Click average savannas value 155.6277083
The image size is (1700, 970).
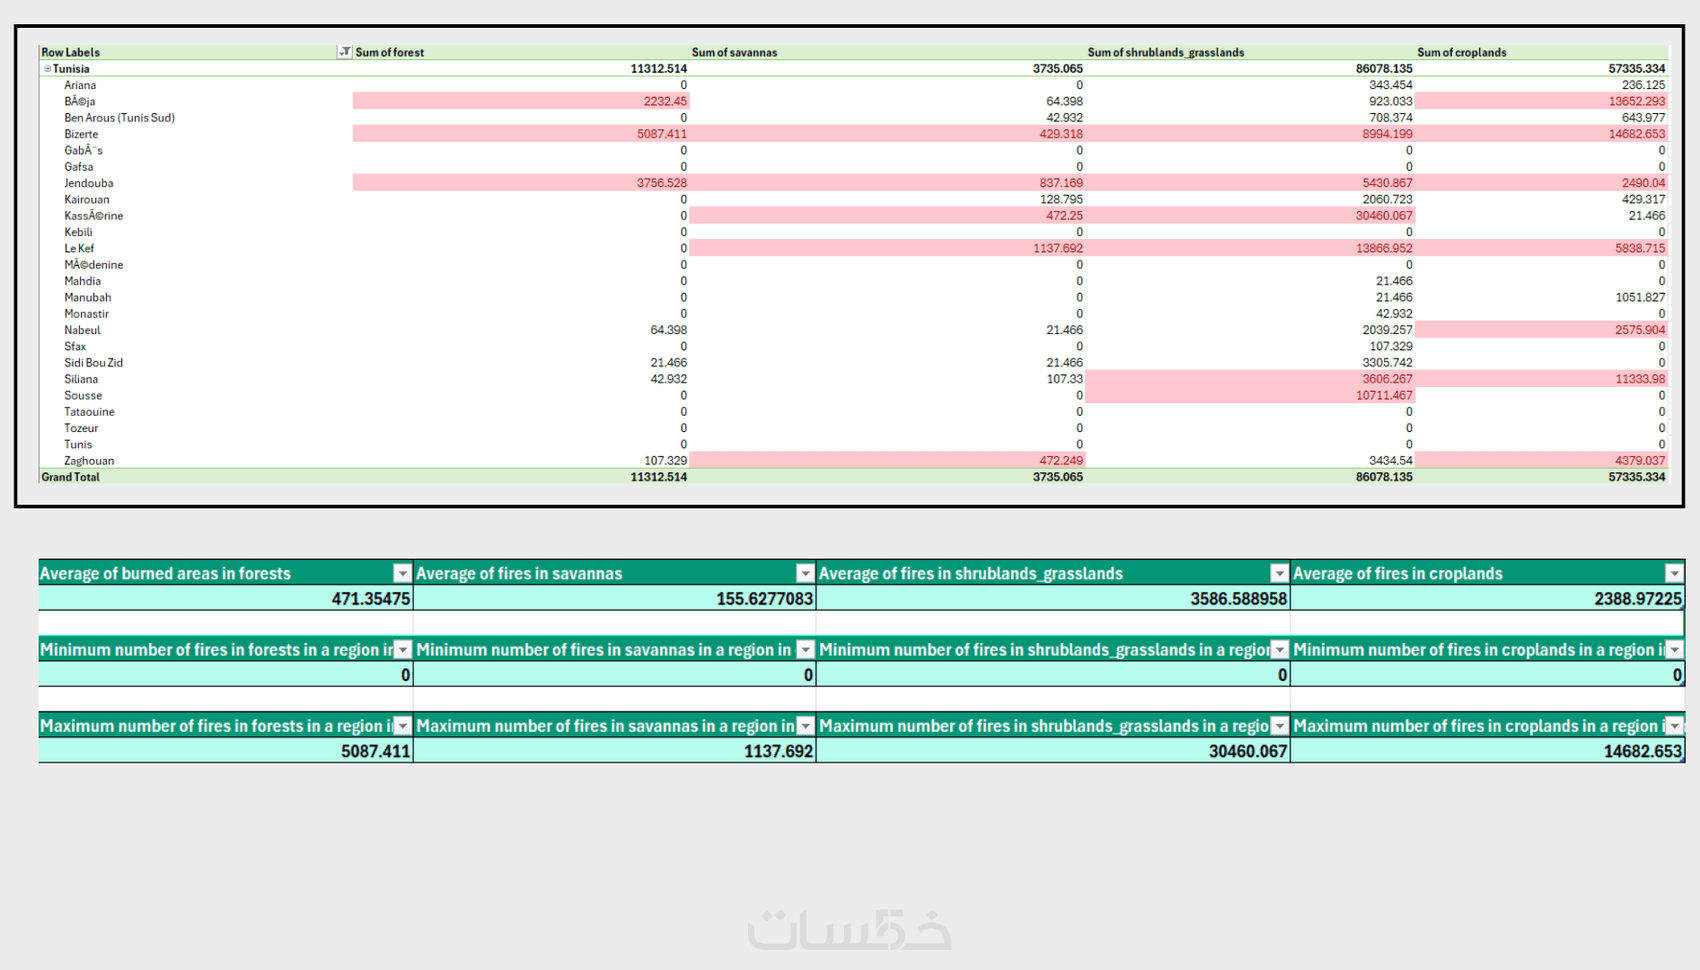point(765,599)
